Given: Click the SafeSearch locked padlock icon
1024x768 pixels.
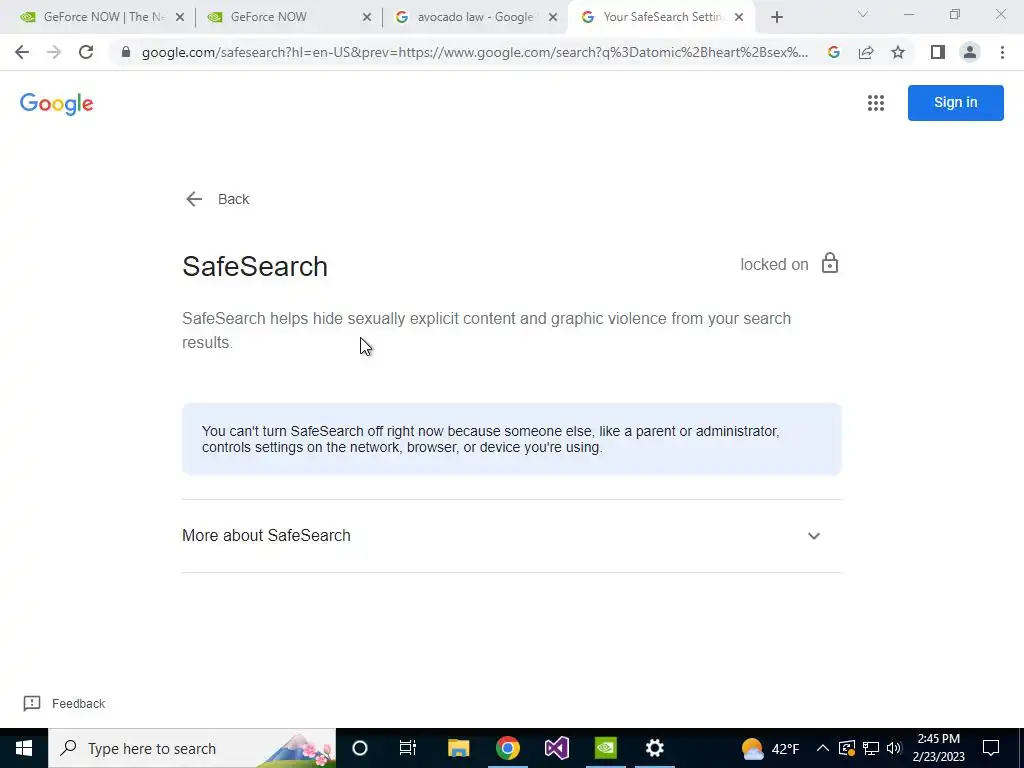Looking at the screenshot, I should 829,263.
